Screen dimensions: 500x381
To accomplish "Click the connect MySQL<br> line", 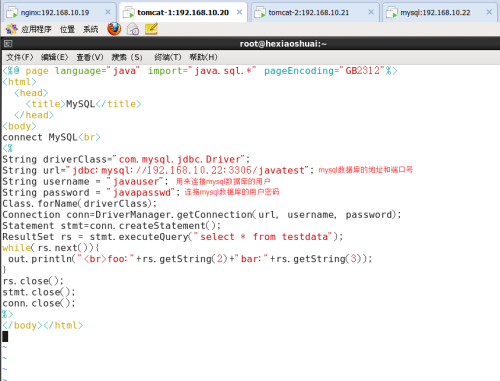I will [51, 137].
